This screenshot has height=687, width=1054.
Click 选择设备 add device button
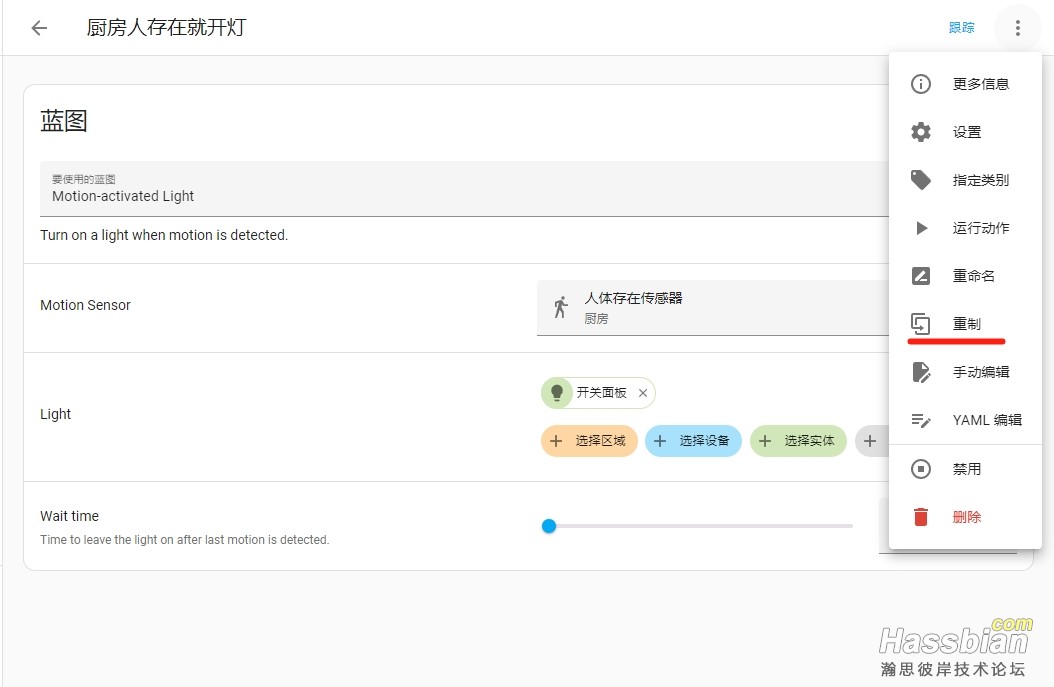[693, 441]
